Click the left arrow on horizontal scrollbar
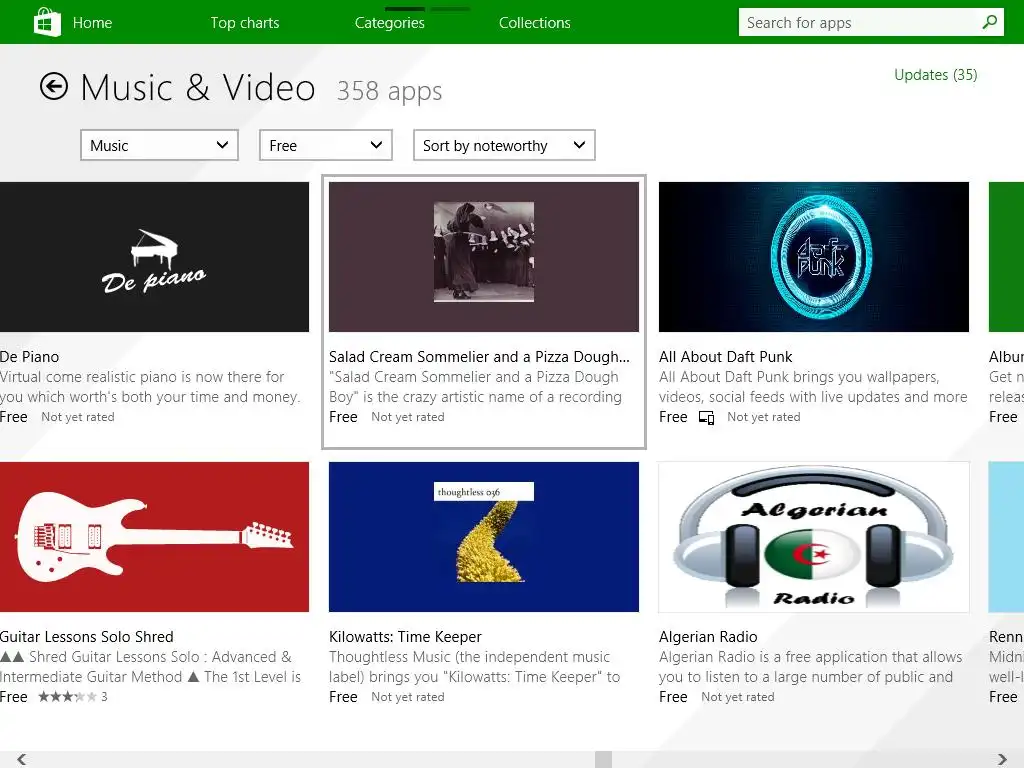1024x768 pixels. (x=22, y=759)
